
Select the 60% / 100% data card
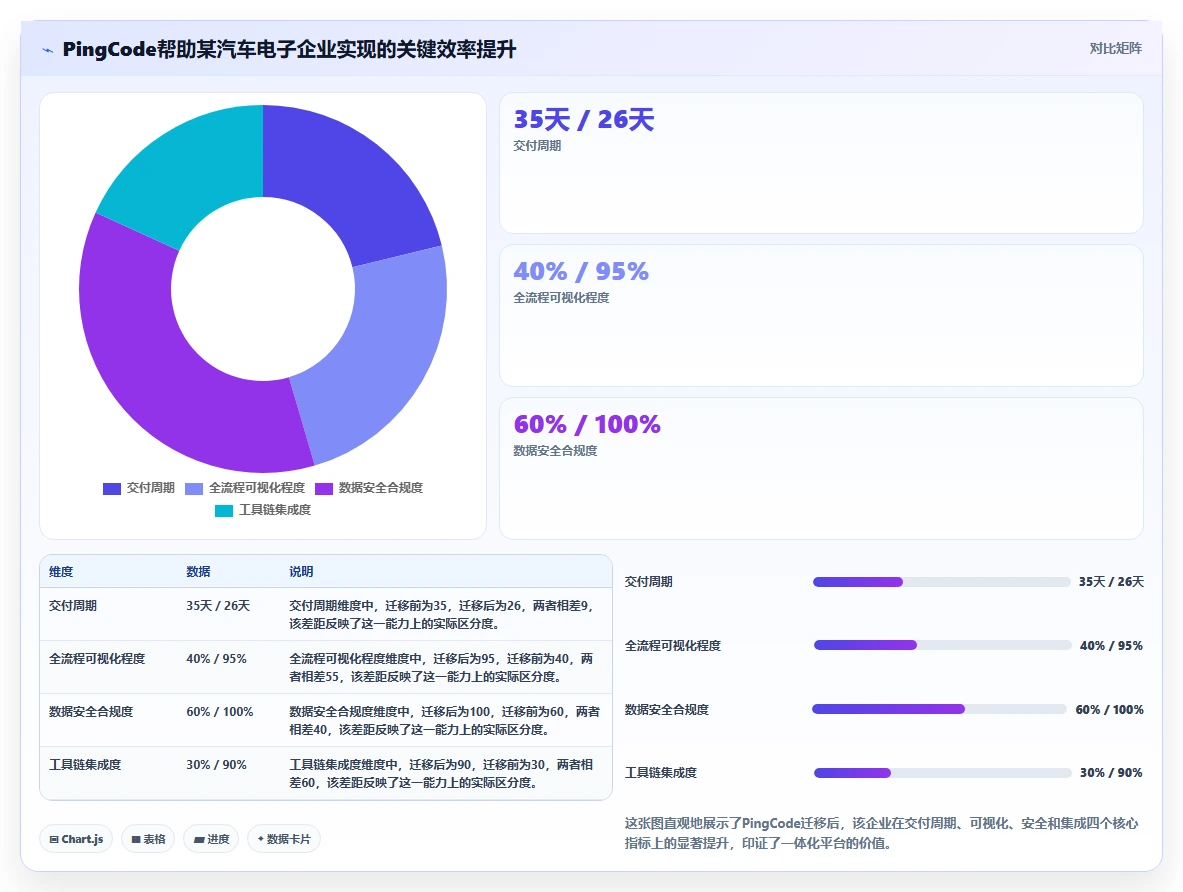point(821,469)
